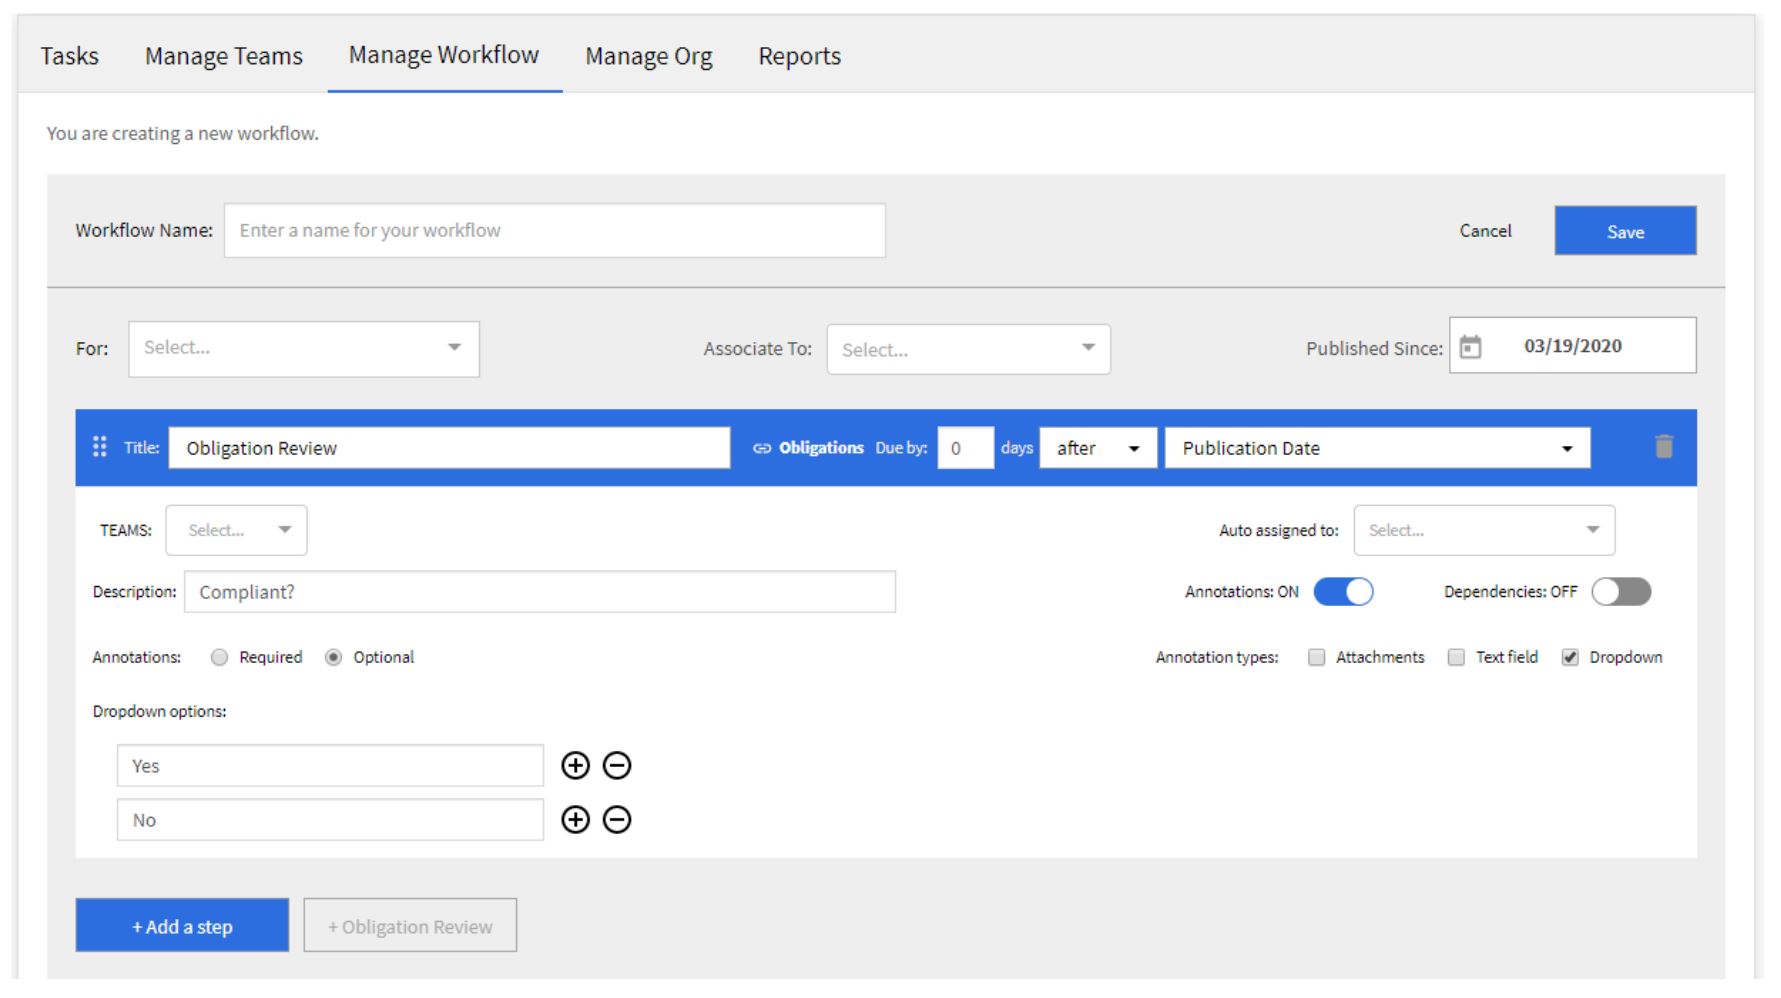Viewport: 1781px width, 998px height.
Task: Click the Due by days number field
Action: pos(965,448)
